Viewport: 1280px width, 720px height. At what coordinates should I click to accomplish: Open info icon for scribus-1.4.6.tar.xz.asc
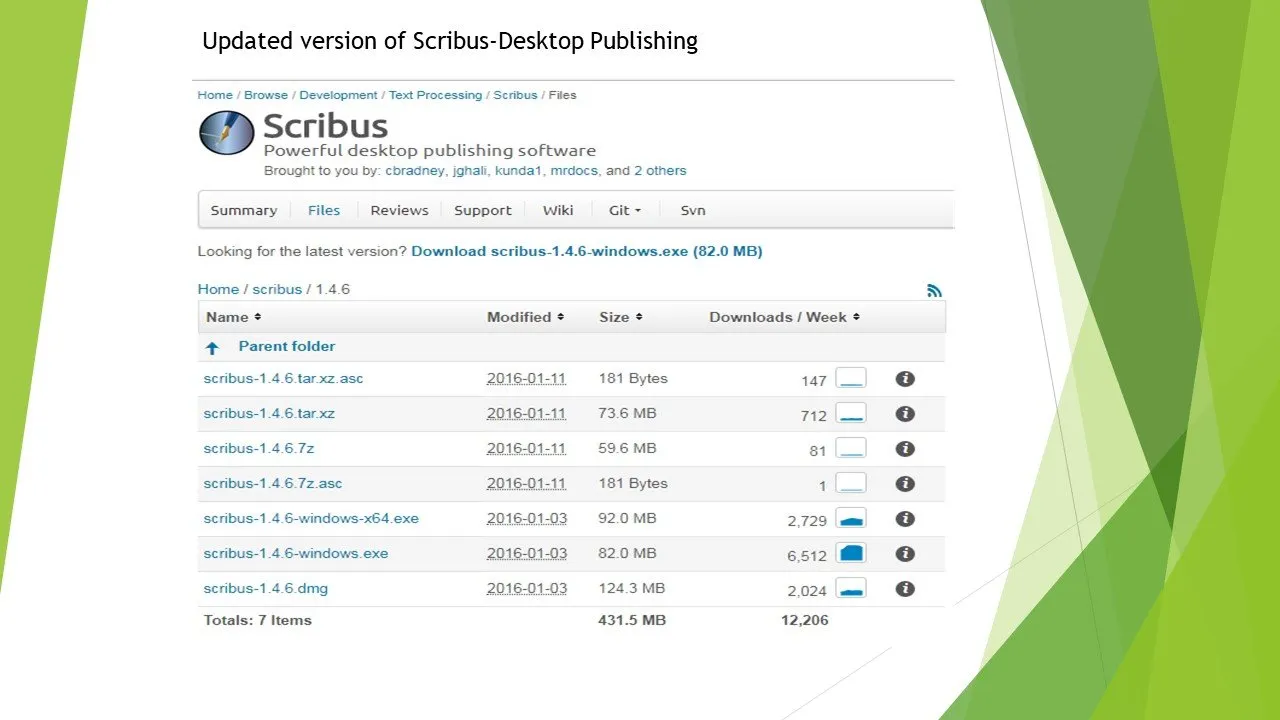[x=905, y=379]
